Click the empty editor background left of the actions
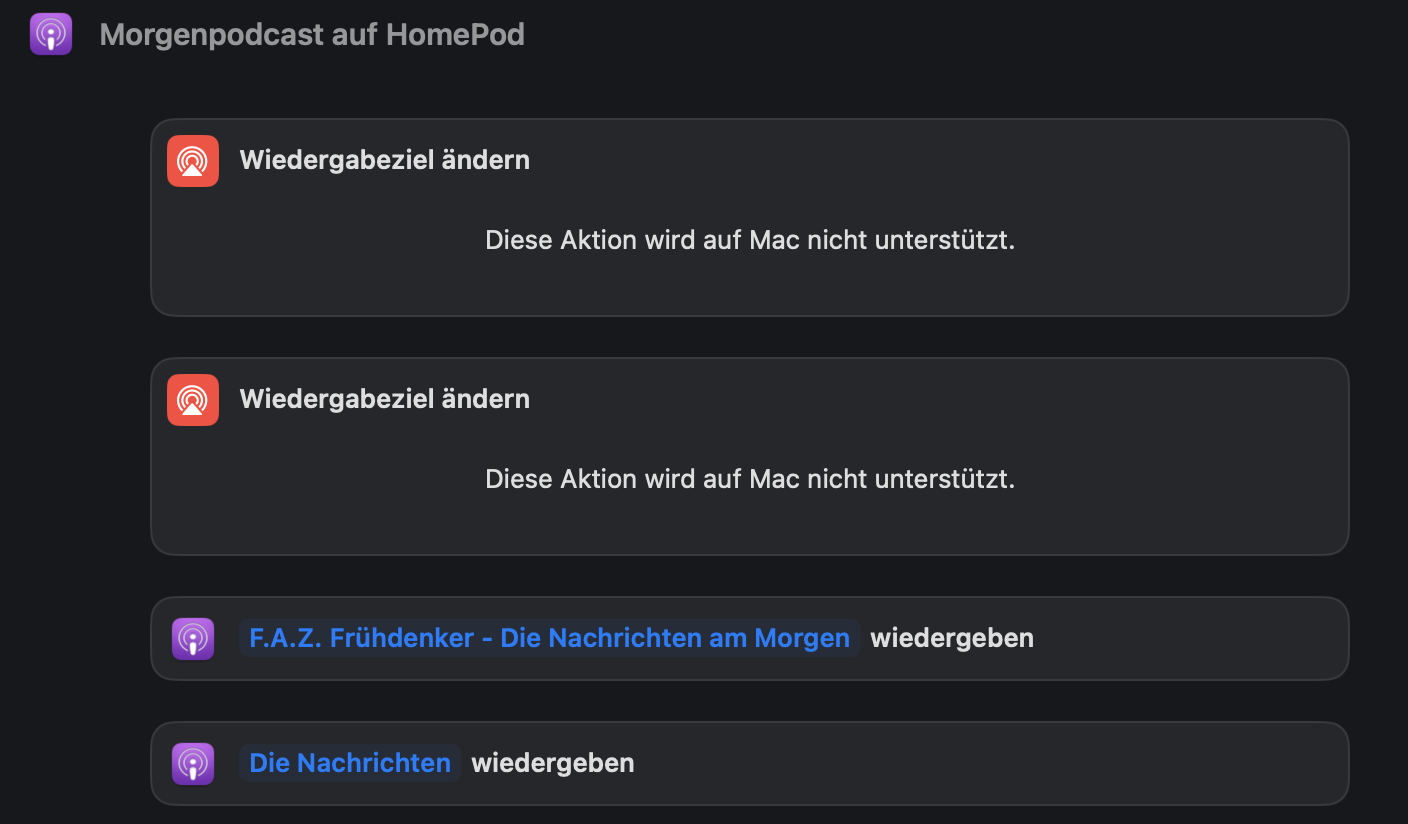Viewport: 1408px width, 824px height. tap(75, 450)
